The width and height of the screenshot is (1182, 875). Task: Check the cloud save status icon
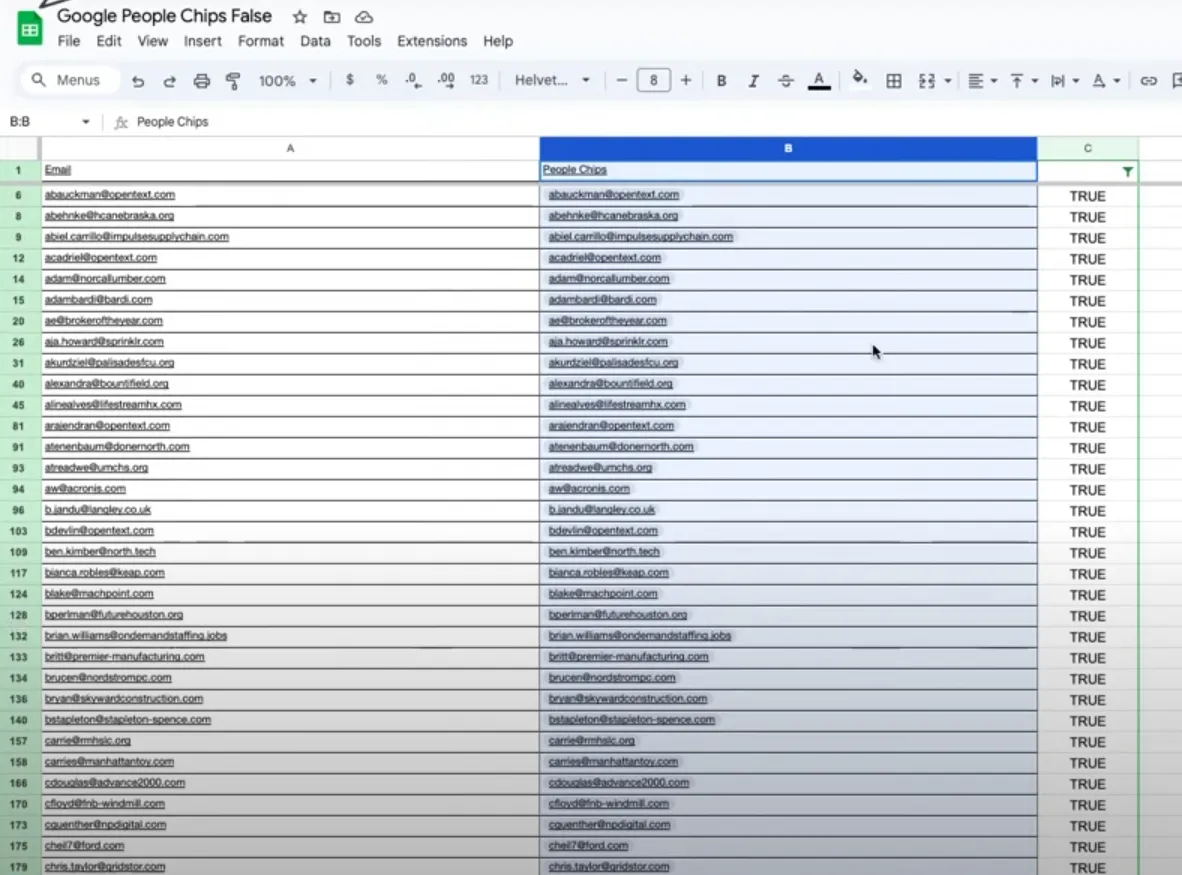[364, 17]
